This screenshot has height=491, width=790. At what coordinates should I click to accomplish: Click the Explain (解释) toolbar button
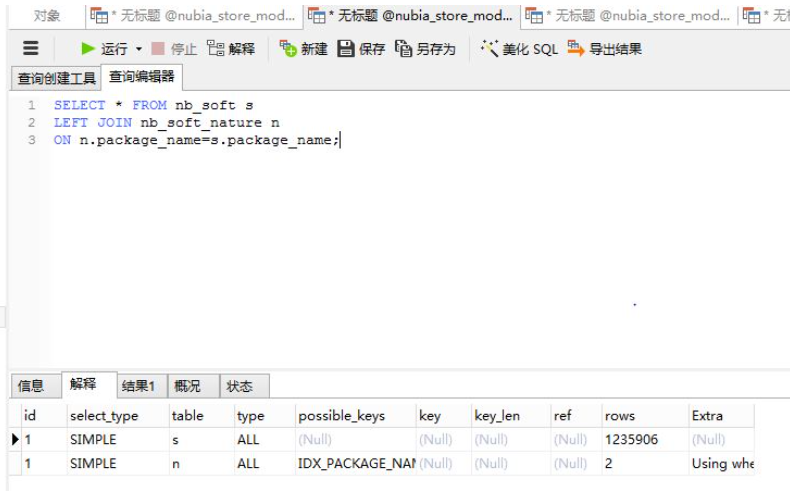point(231,49)
